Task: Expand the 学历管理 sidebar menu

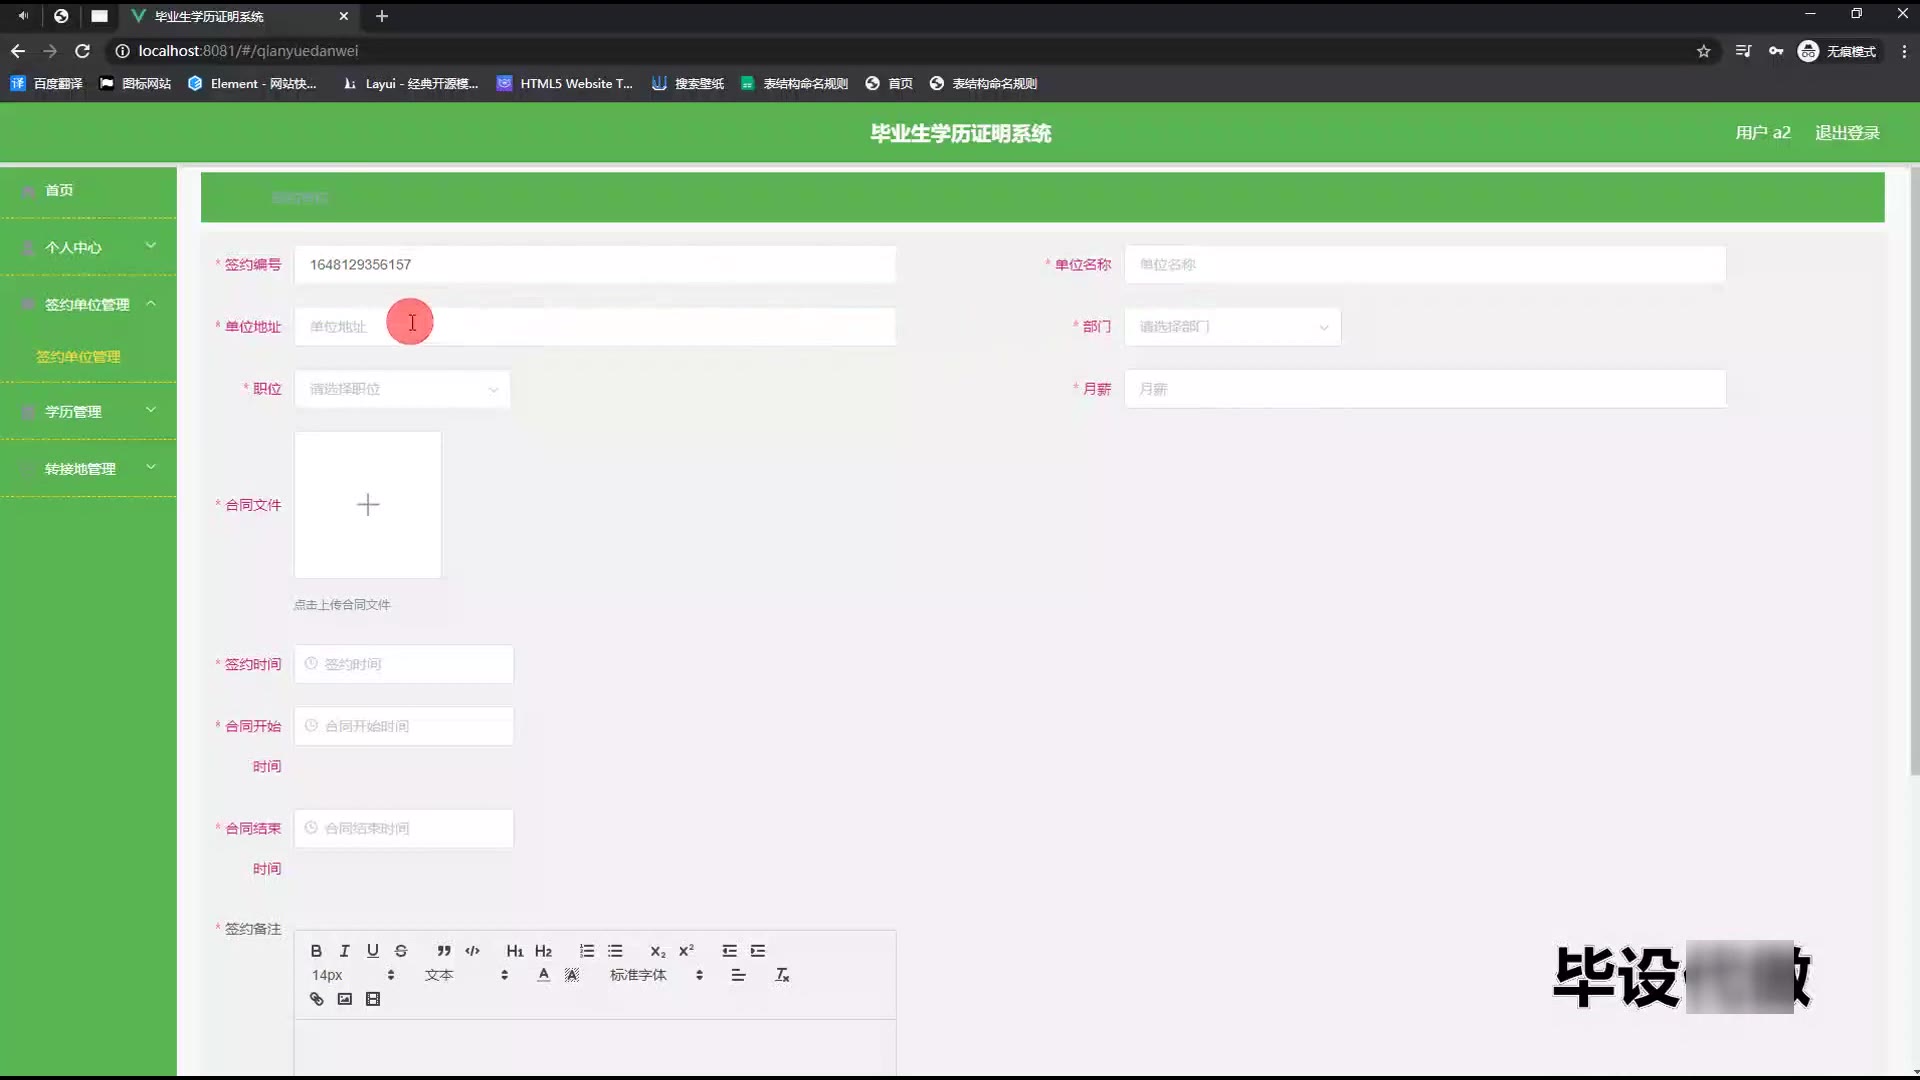Action: point(88,411)
